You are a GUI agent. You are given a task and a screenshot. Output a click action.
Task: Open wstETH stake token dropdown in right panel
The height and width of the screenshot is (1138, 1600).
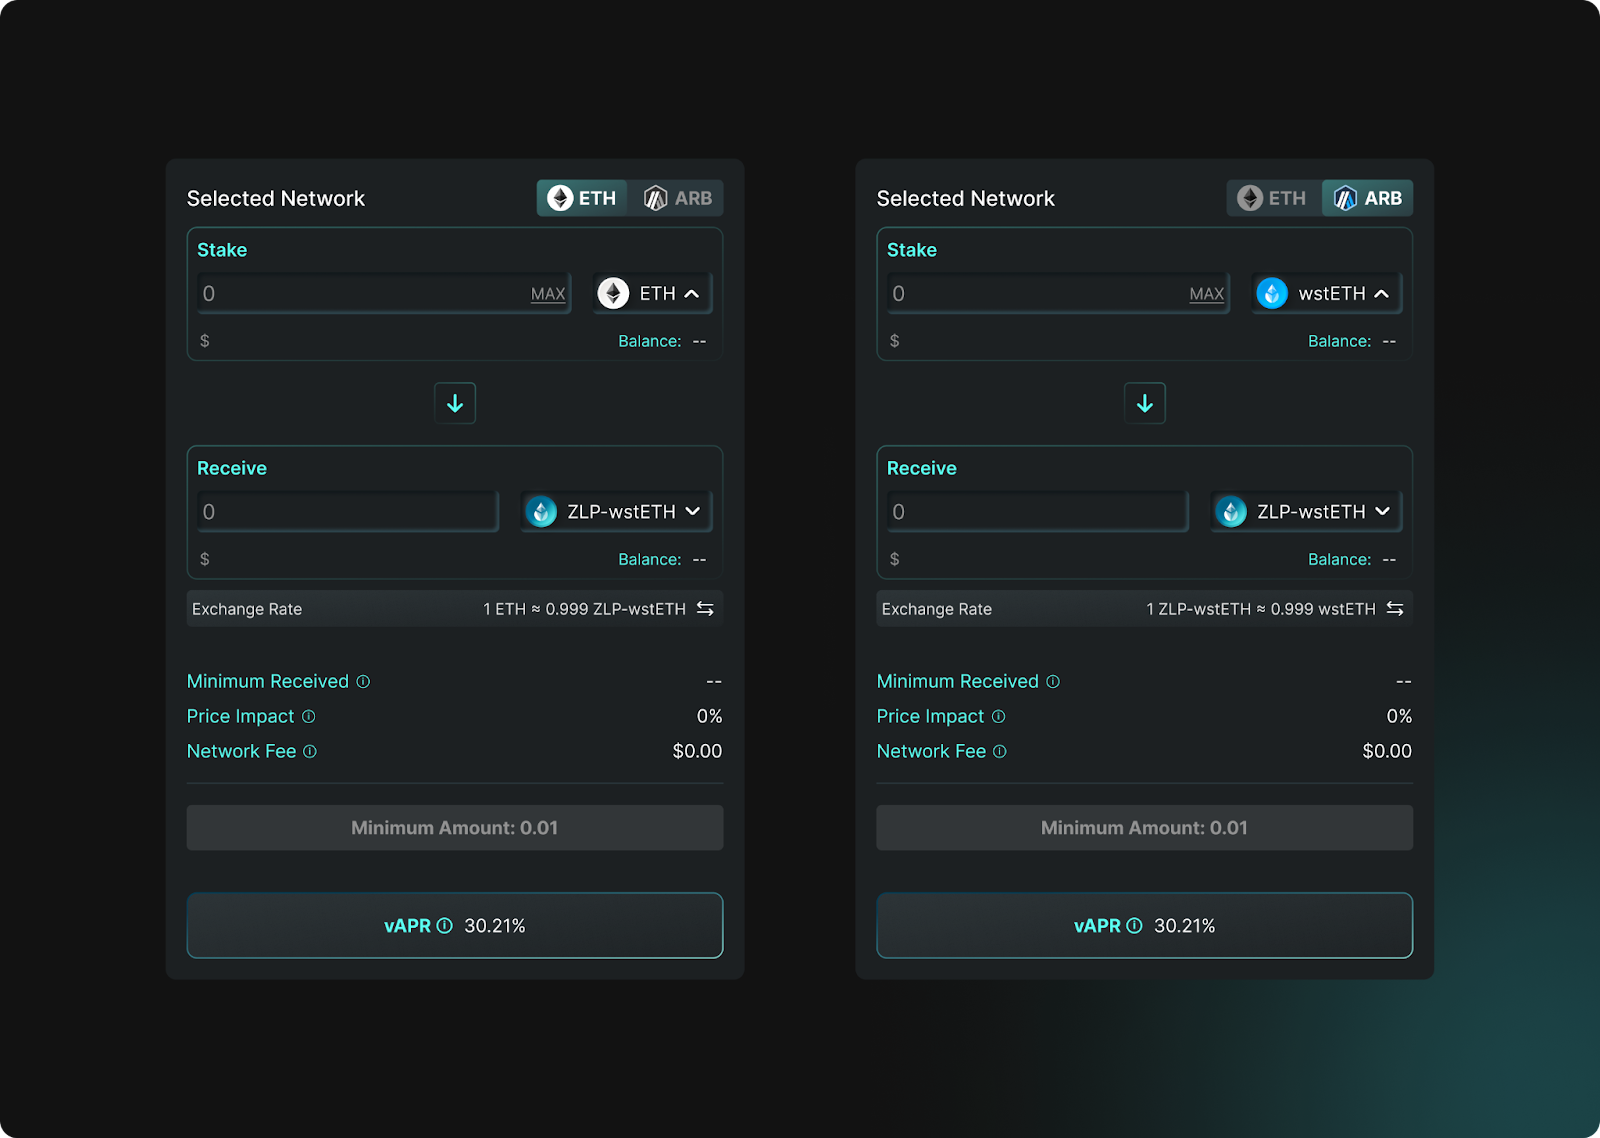click(1326, 293)
